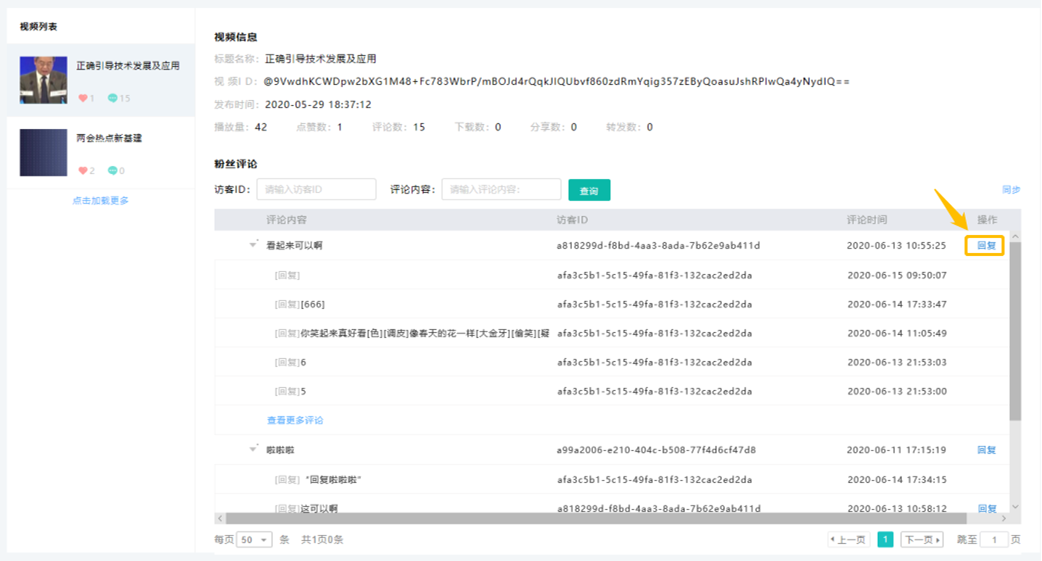Image resolution: width=1042 pixels, height=561 pixels.
Task: Reply to the 看起来可以啊 comment via 回复
Action: (x=985, y=245)
